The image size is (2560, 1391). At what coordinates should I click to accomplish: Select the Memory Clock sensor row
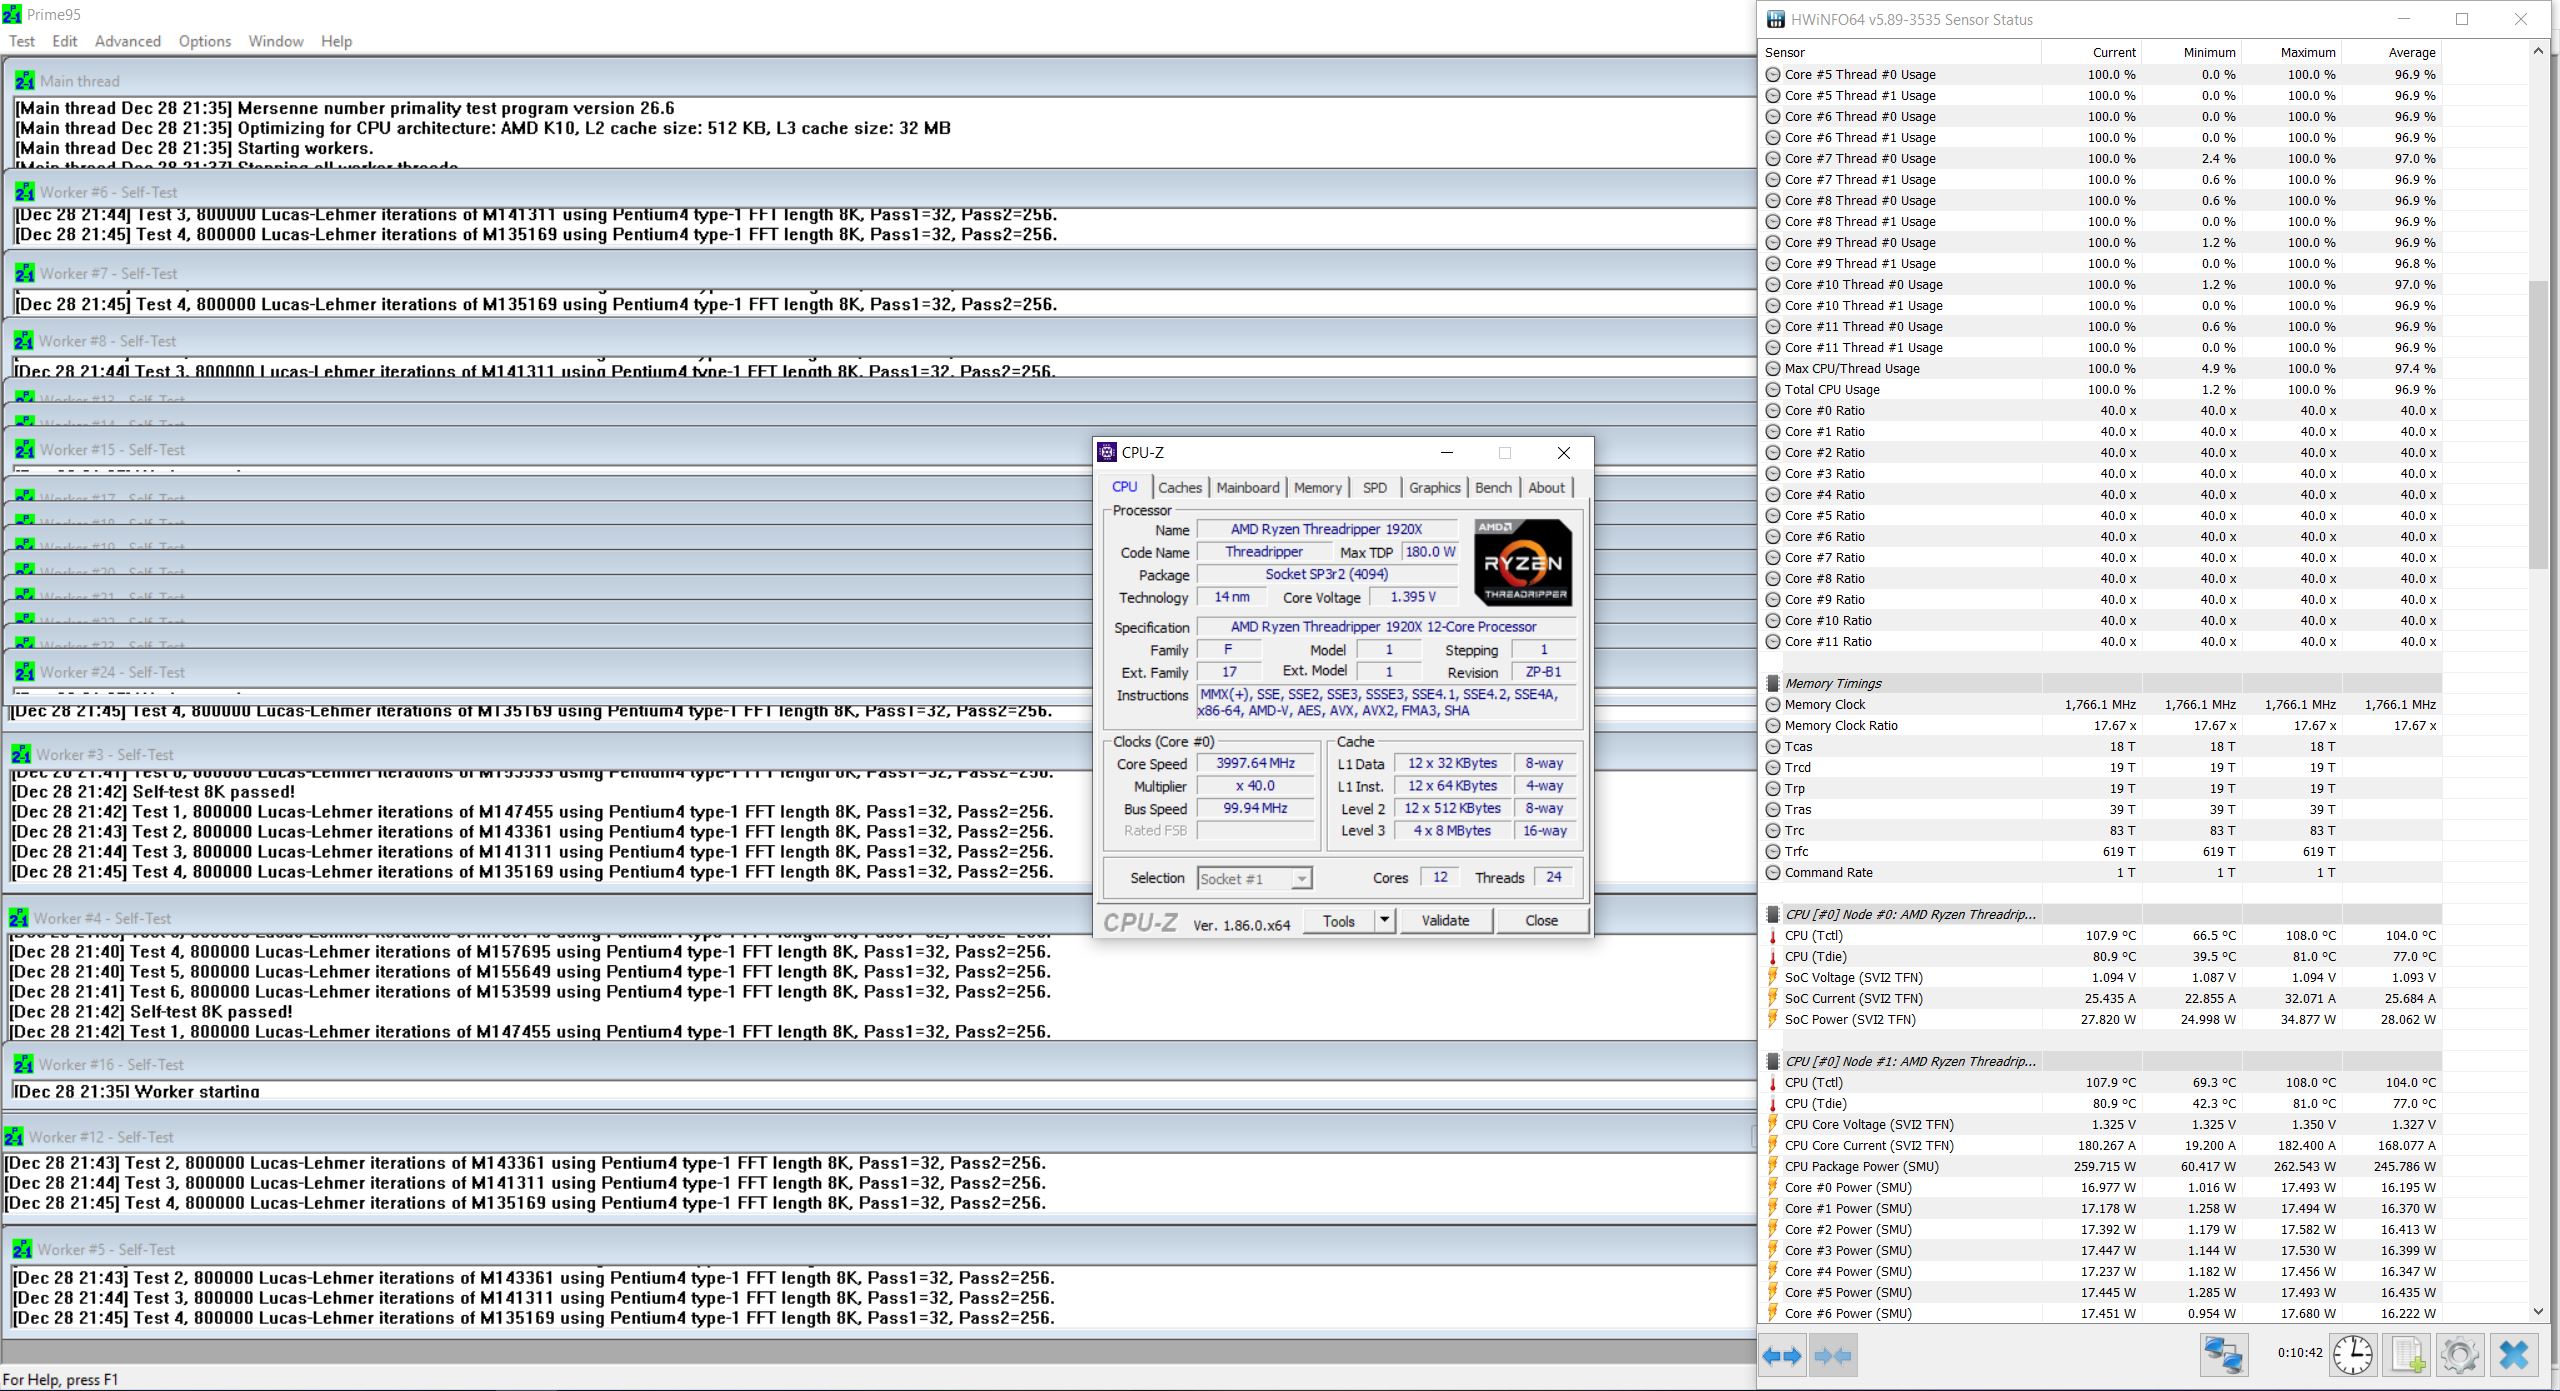[2101, 705]
